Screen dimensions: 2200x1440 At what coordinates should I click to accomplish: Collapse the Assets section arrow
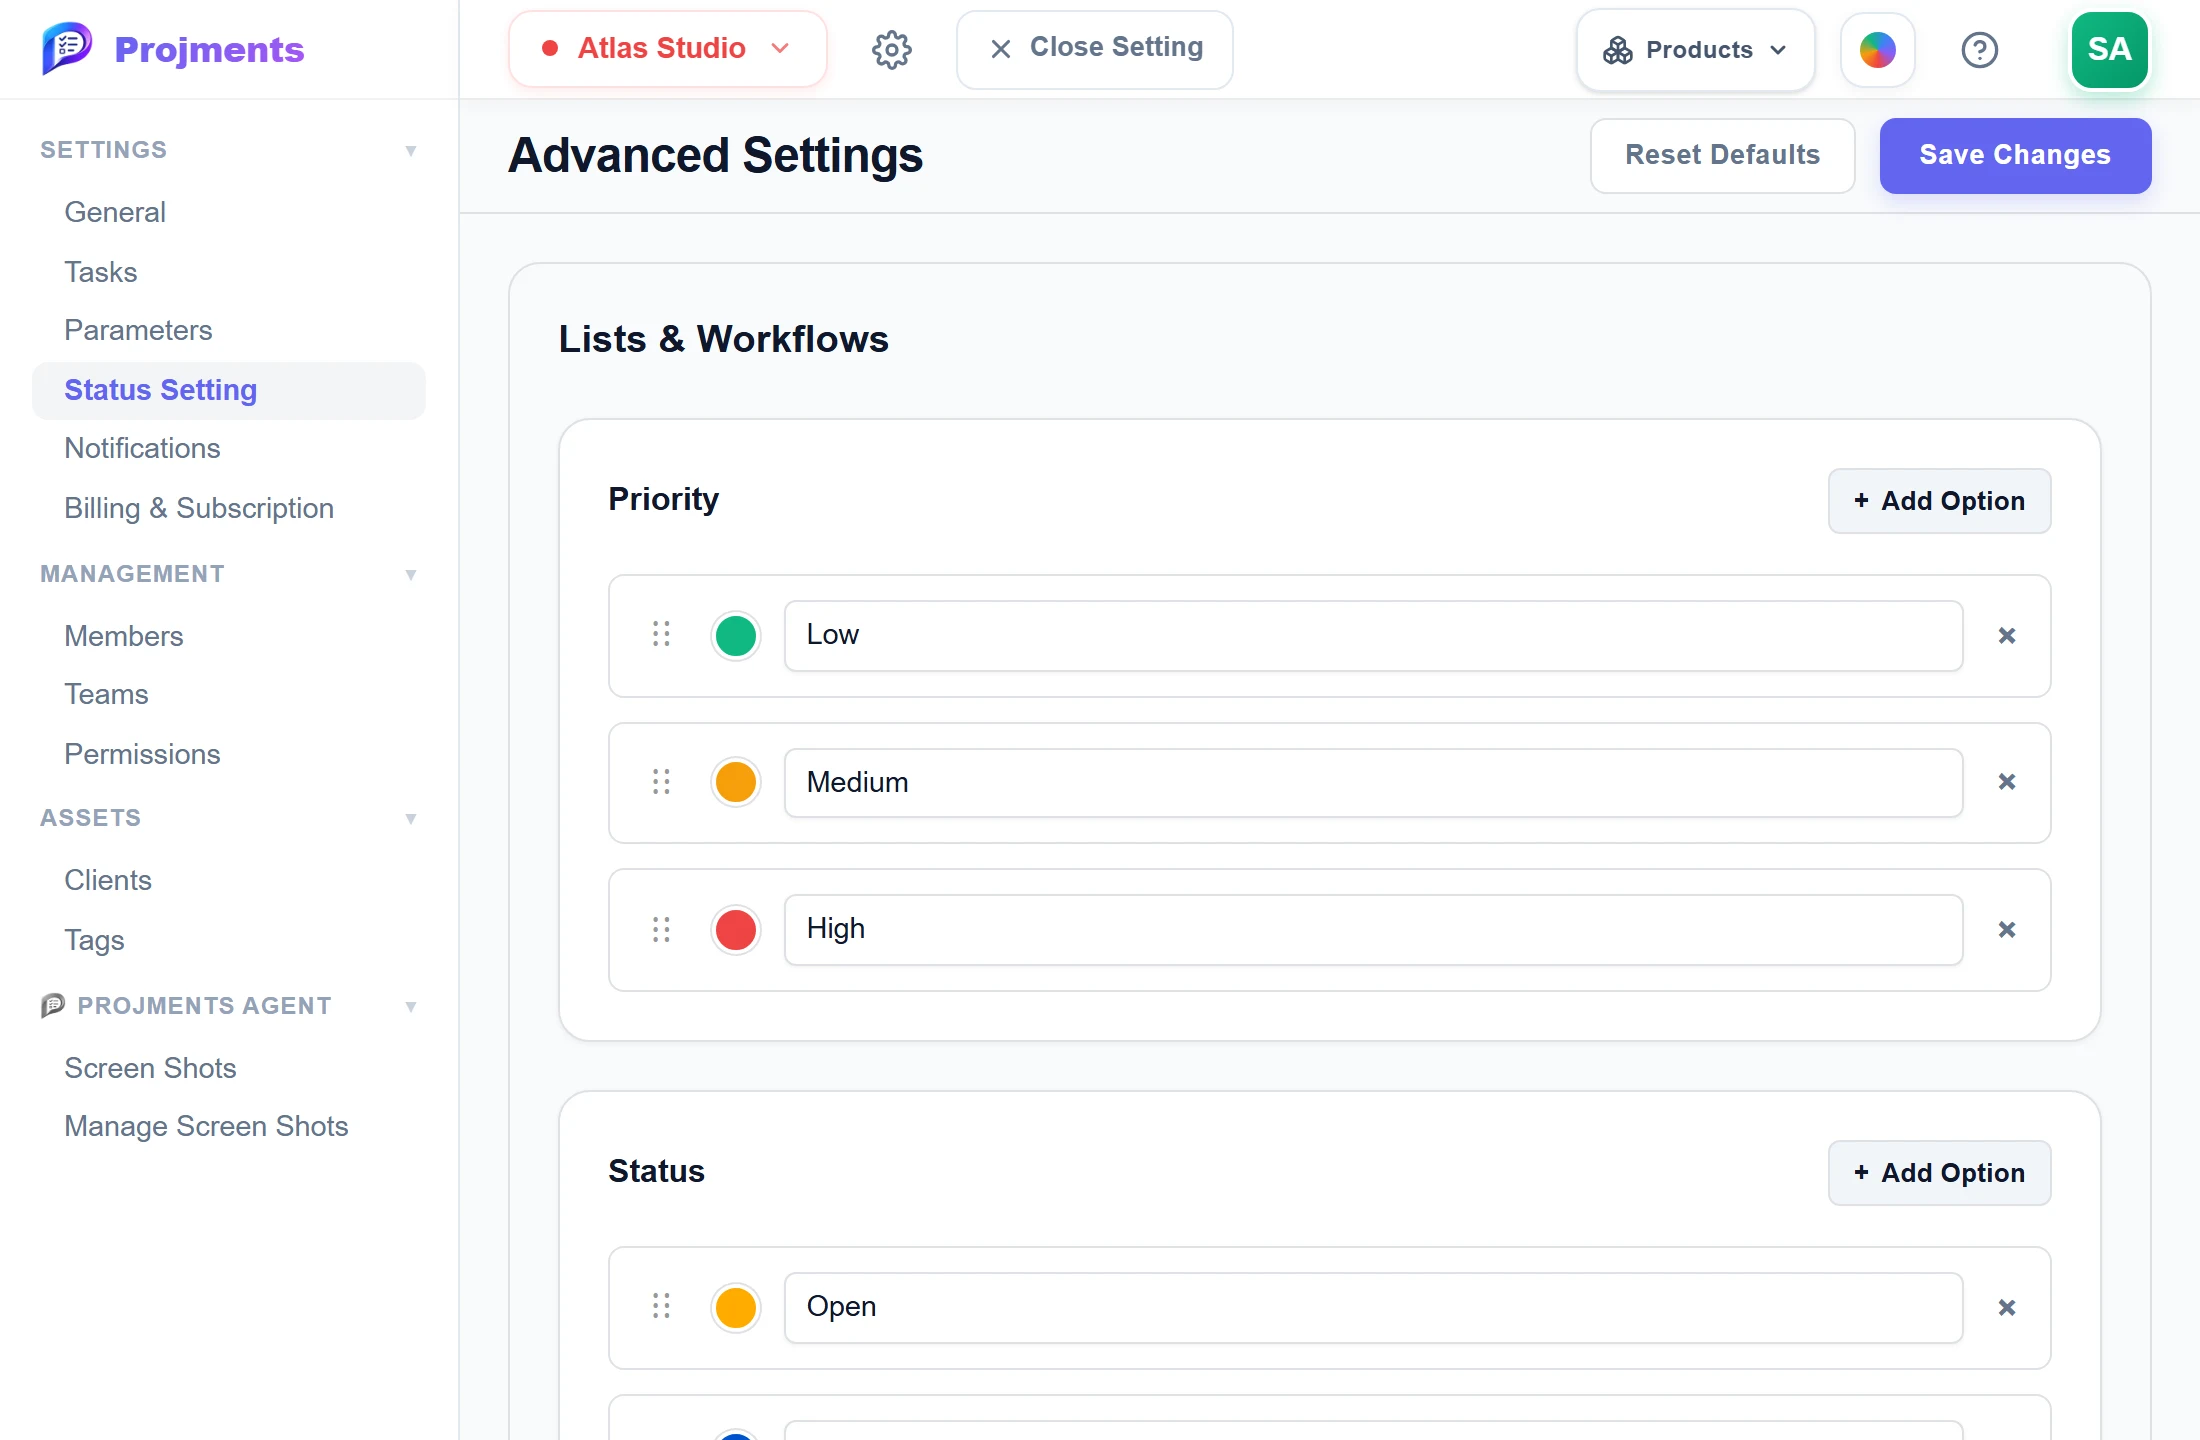[x=410, y=819]
